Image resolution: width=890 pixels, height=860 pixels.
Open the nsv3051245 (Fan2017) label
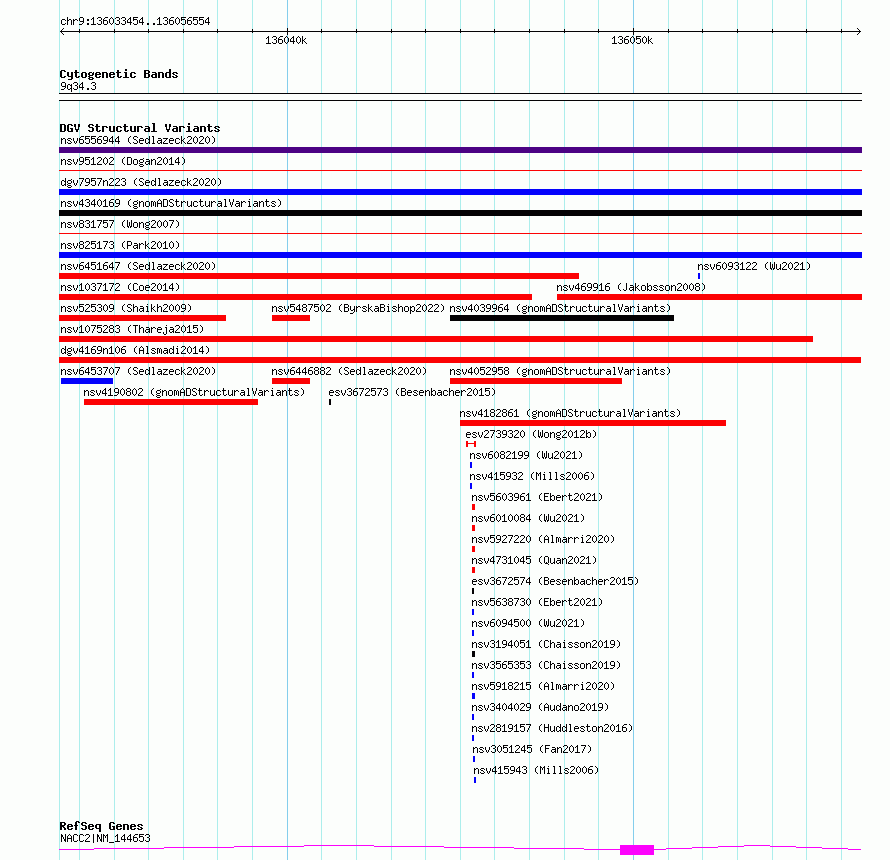point(532,749)
